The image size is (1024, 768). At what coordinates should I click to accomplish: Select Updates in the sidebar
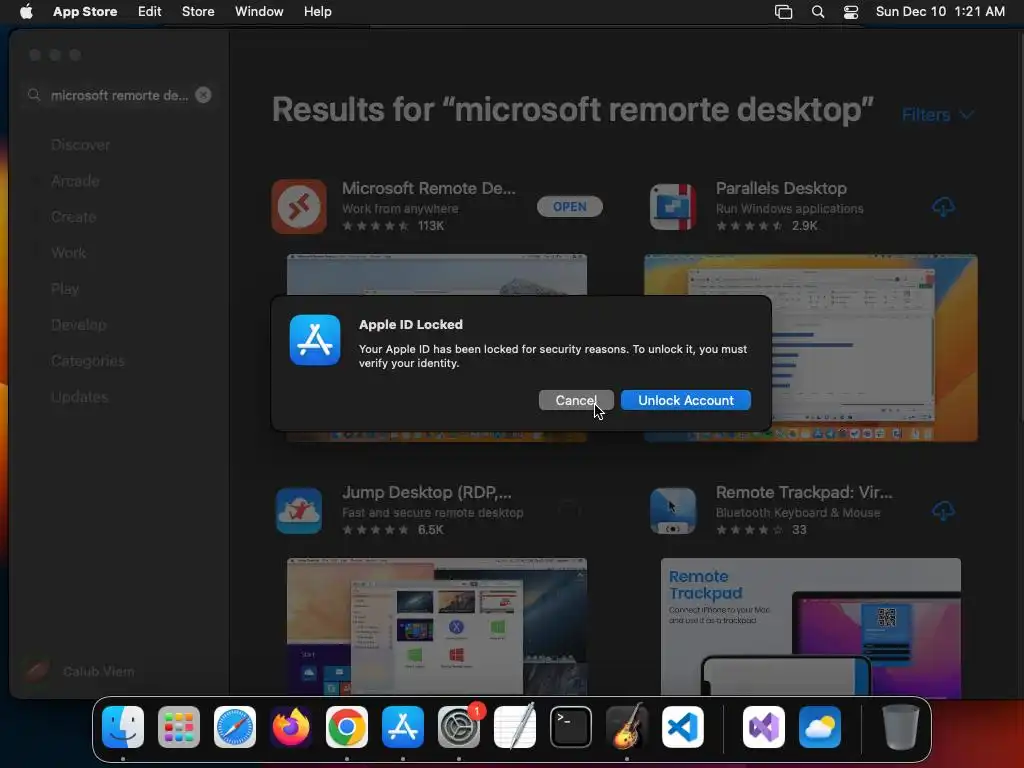(80, 396)
